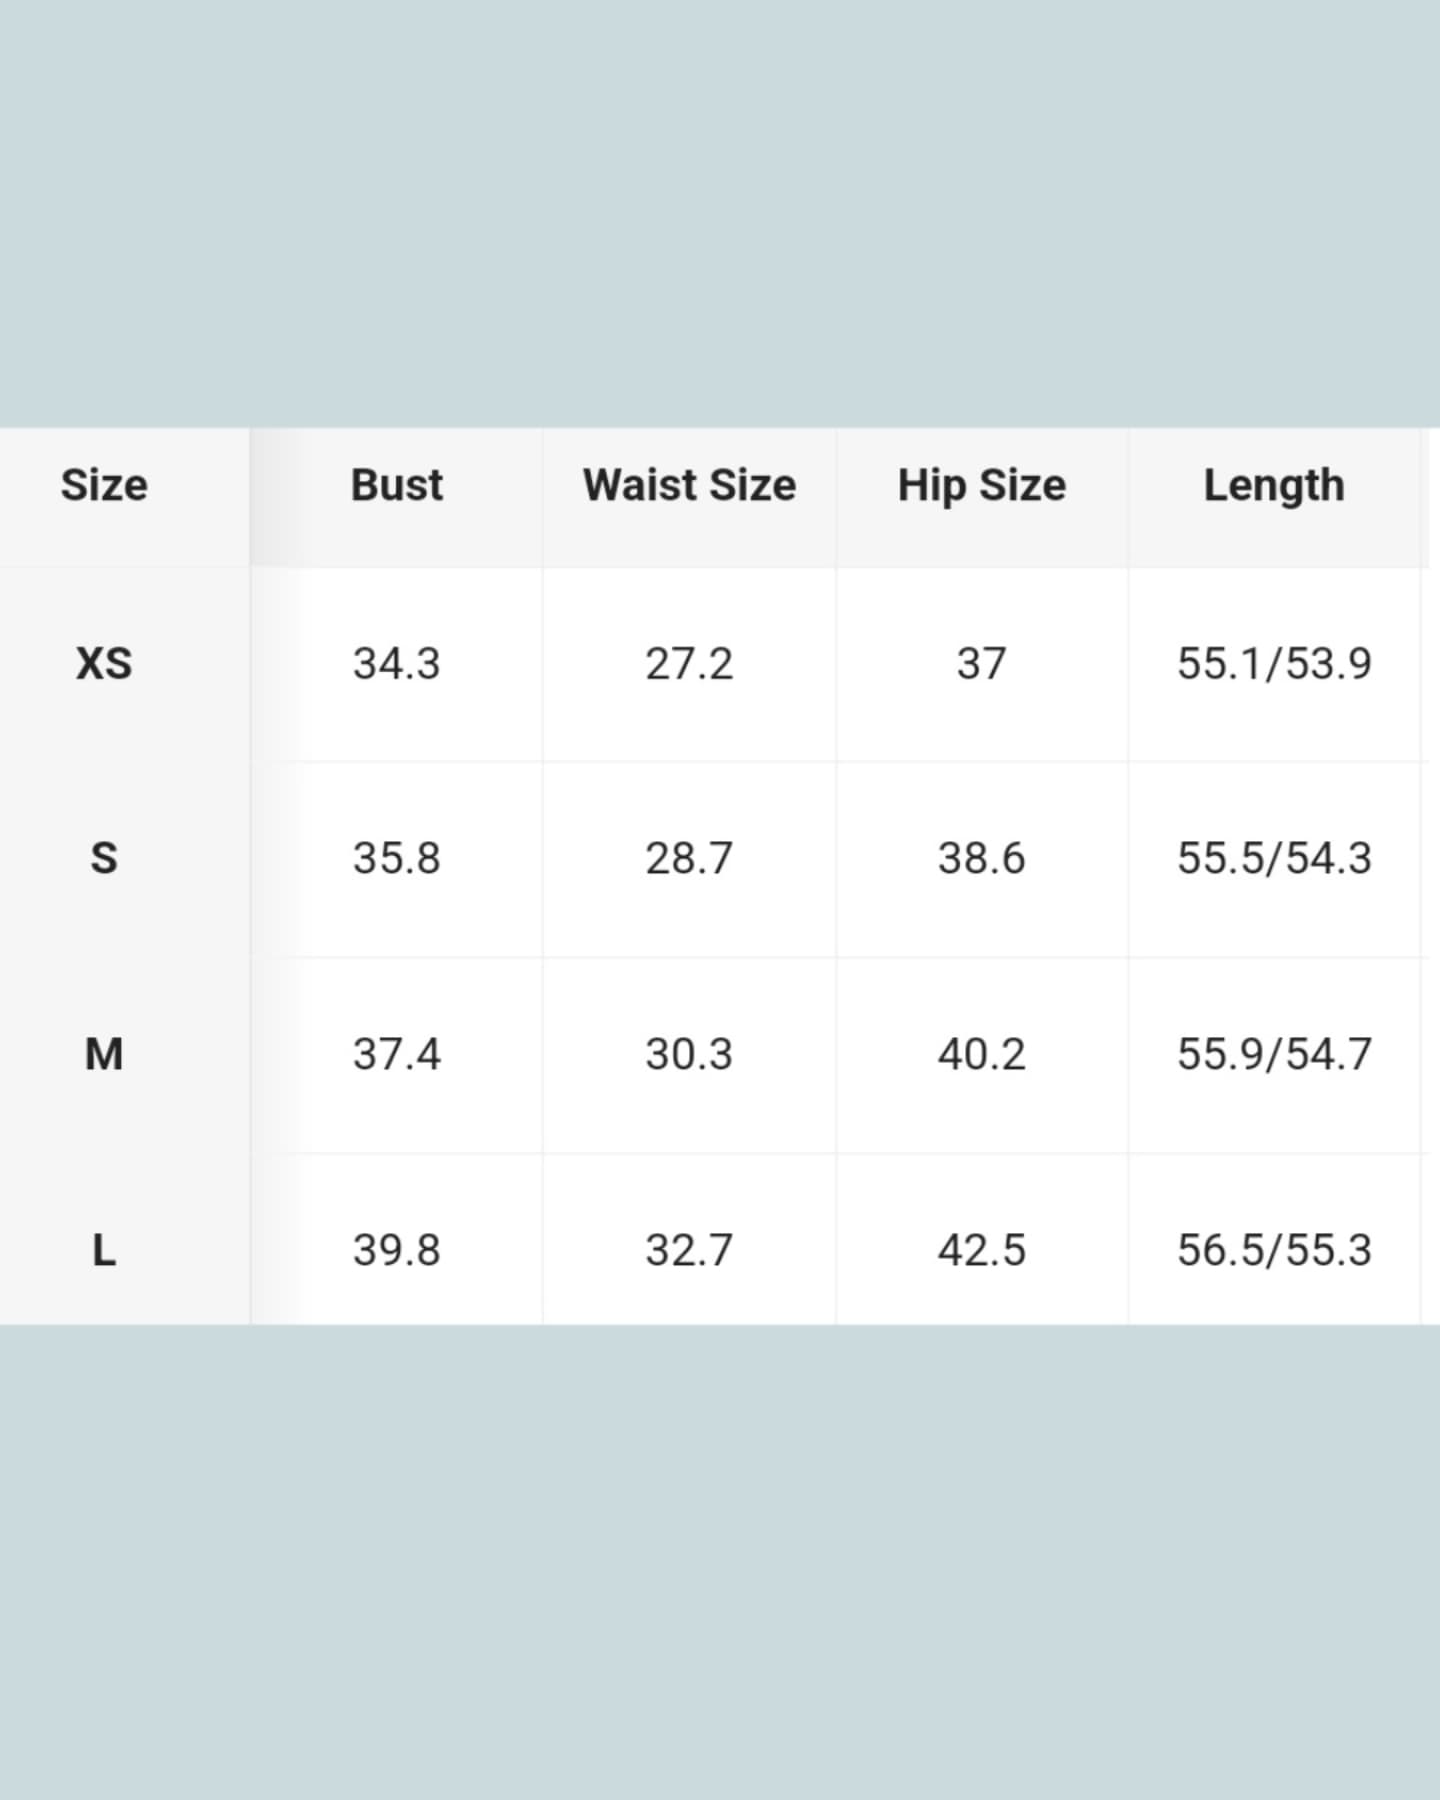Viewport: 1440px width, 1800px height.
Task: Click the L bust value 39.8
Action: pos(396,1250)
